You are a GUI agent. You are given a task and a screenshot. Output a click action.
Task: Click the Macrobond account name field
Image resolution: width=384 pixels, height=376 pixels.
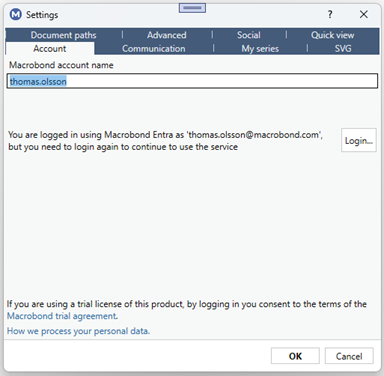point(192,81)
